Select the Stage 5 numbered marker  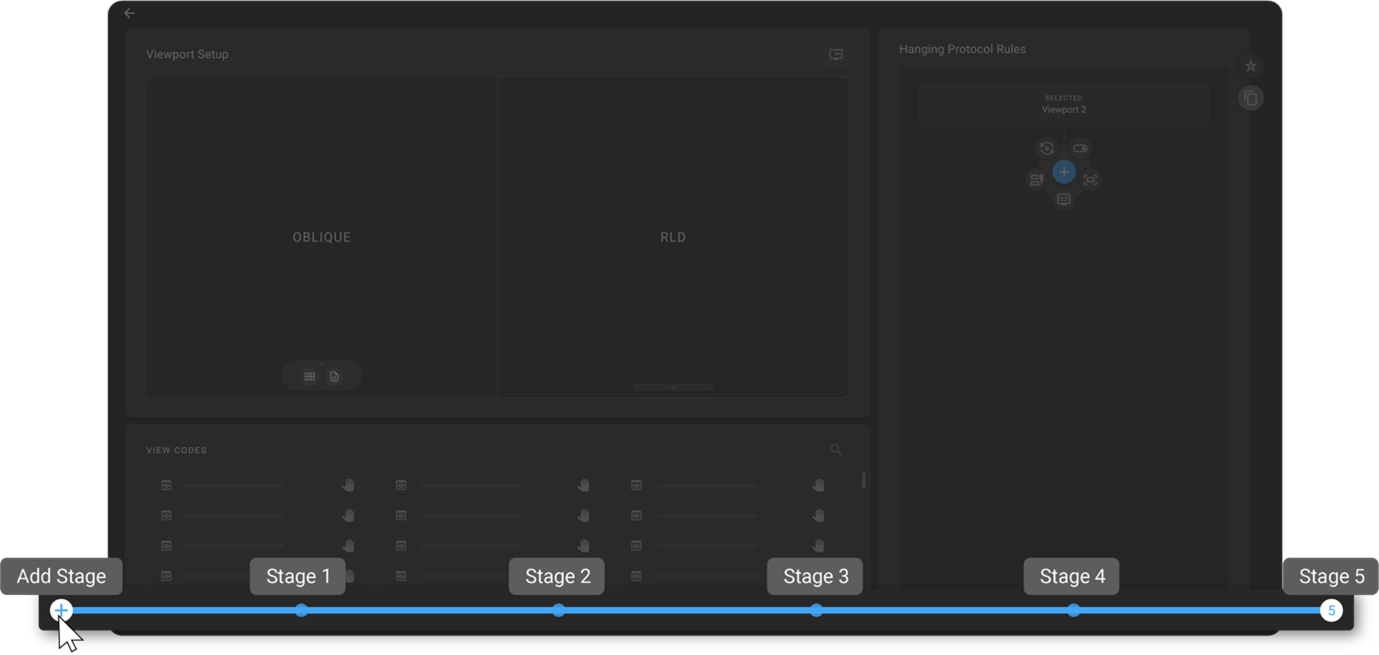[1331, 610]
